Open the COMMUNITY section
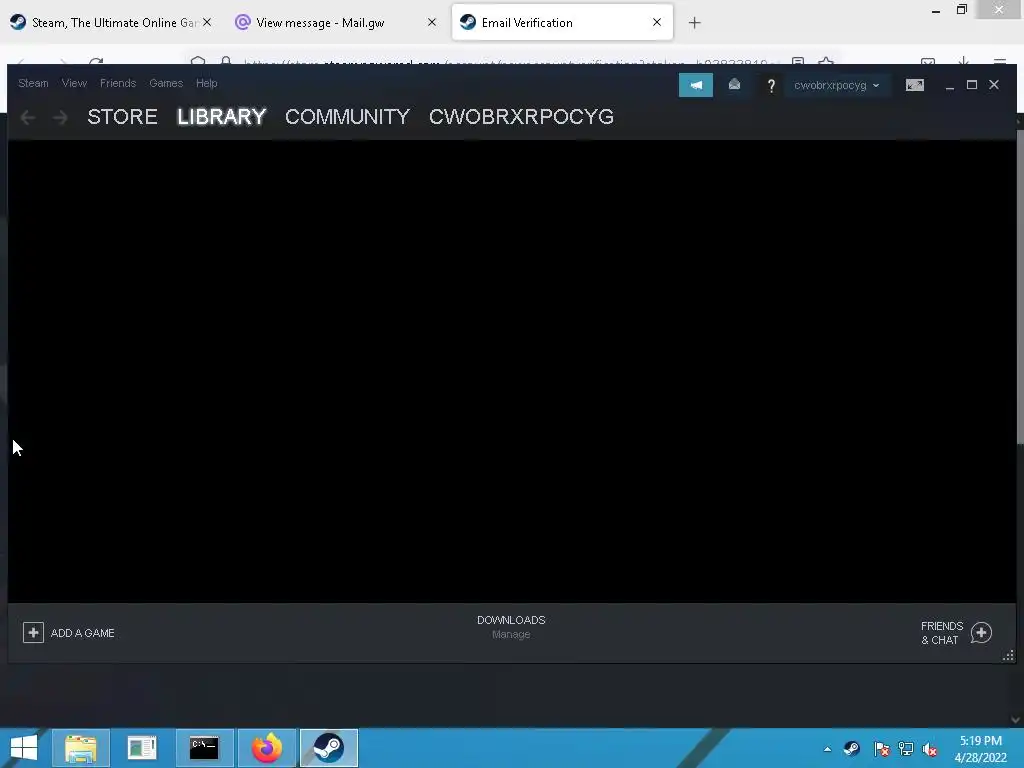 (347, 116)
